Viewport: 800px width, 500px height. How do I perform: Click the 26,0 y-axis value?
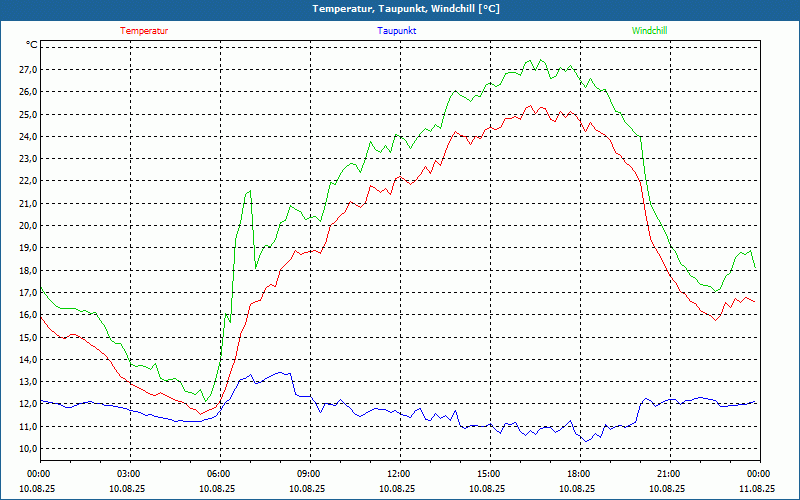tap(29, 92)
